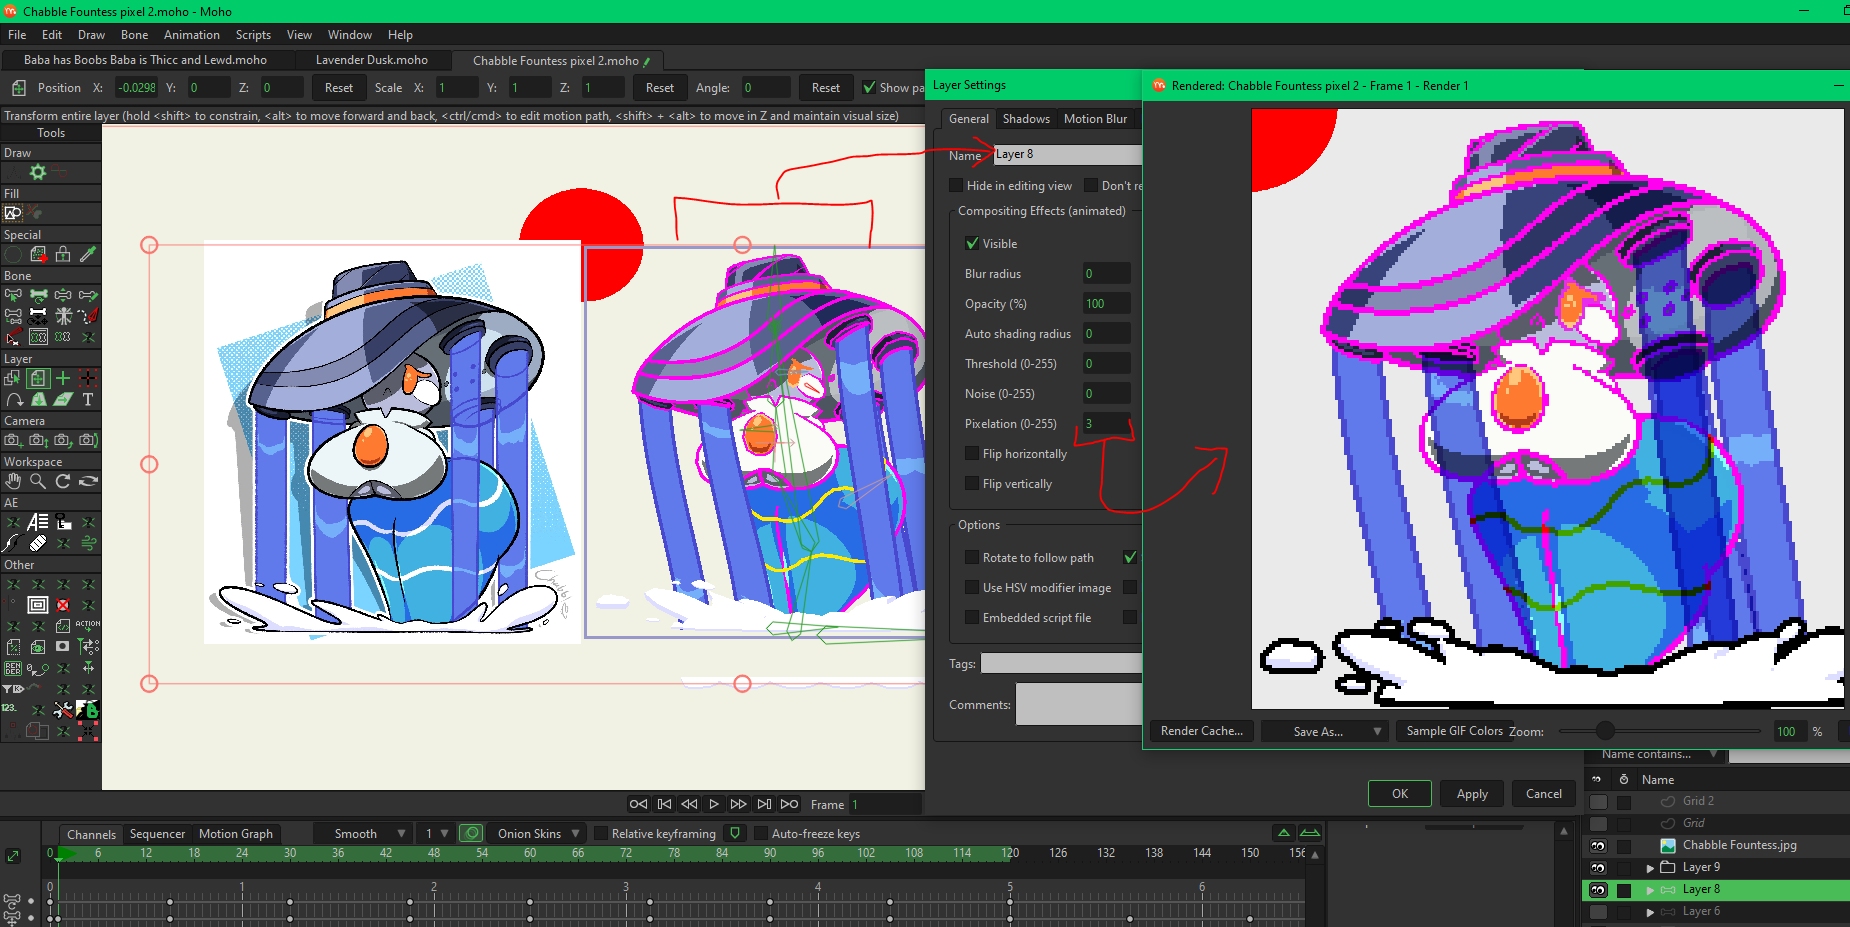Enable Flip horizontally checkbox
1850x927 pixels.
[x=971, y=454]
